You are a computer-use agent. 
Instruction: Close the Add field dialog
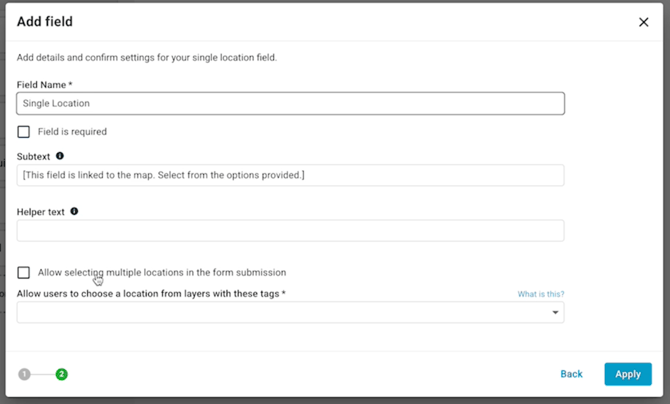(x=644, y=22)
